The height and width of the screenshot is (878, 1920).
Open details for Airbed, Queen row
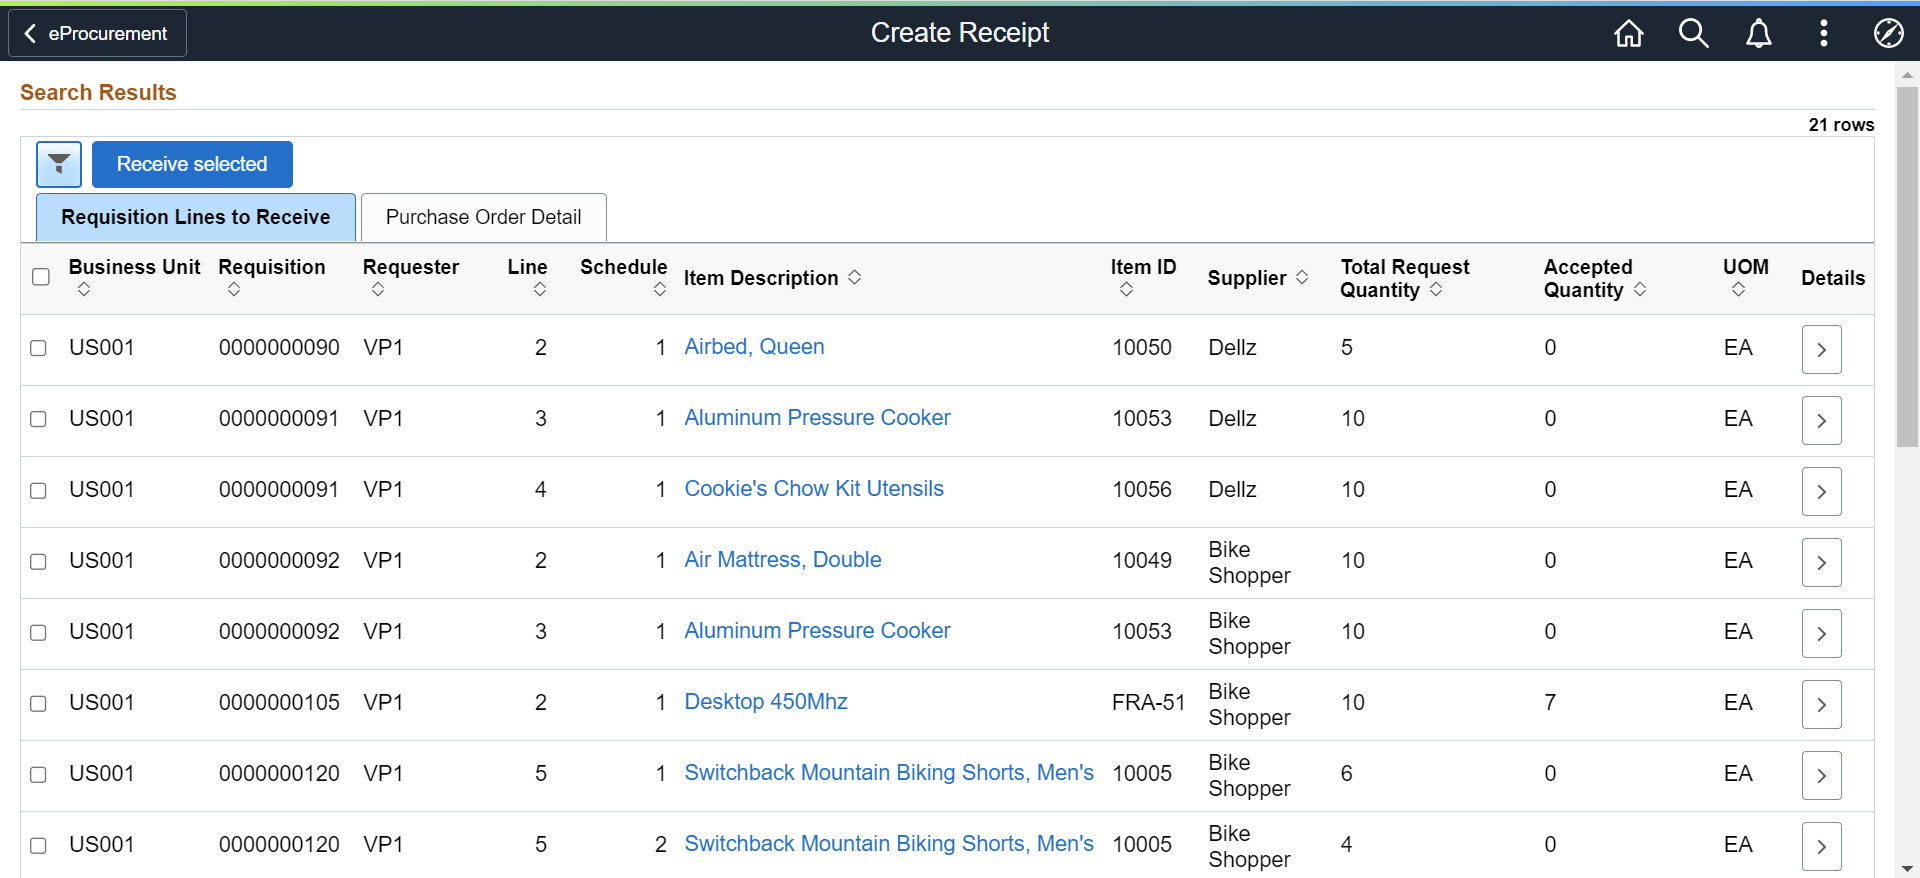(x=1821, y=349)
